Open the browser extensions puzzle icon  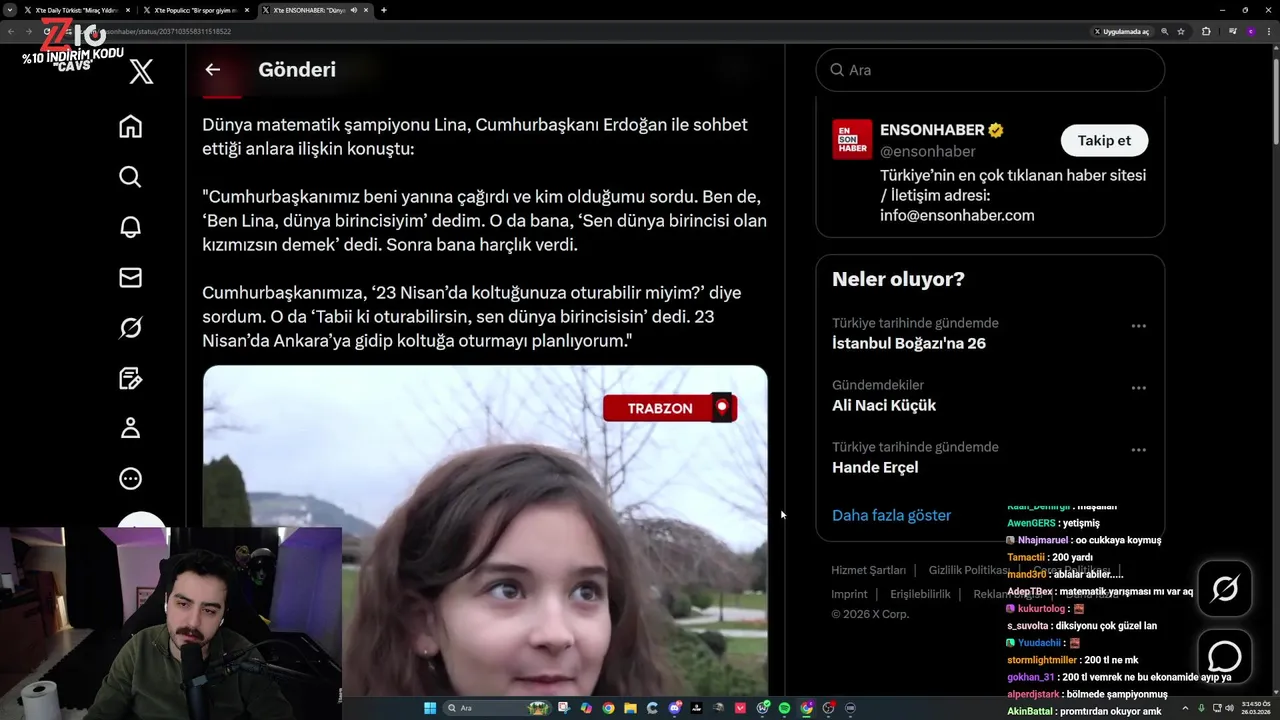click(x=1206, y=31)
